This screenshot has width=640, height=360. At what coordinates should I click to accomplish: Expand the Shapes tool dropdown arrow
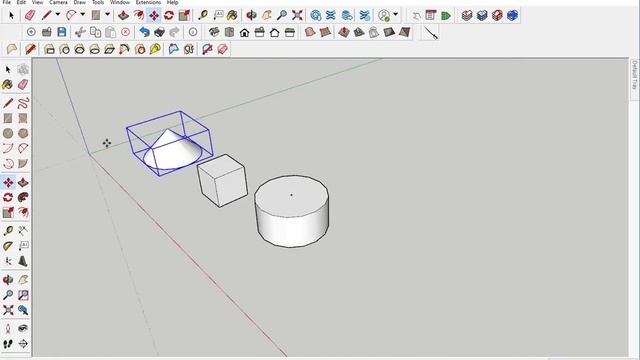point(107,15)
